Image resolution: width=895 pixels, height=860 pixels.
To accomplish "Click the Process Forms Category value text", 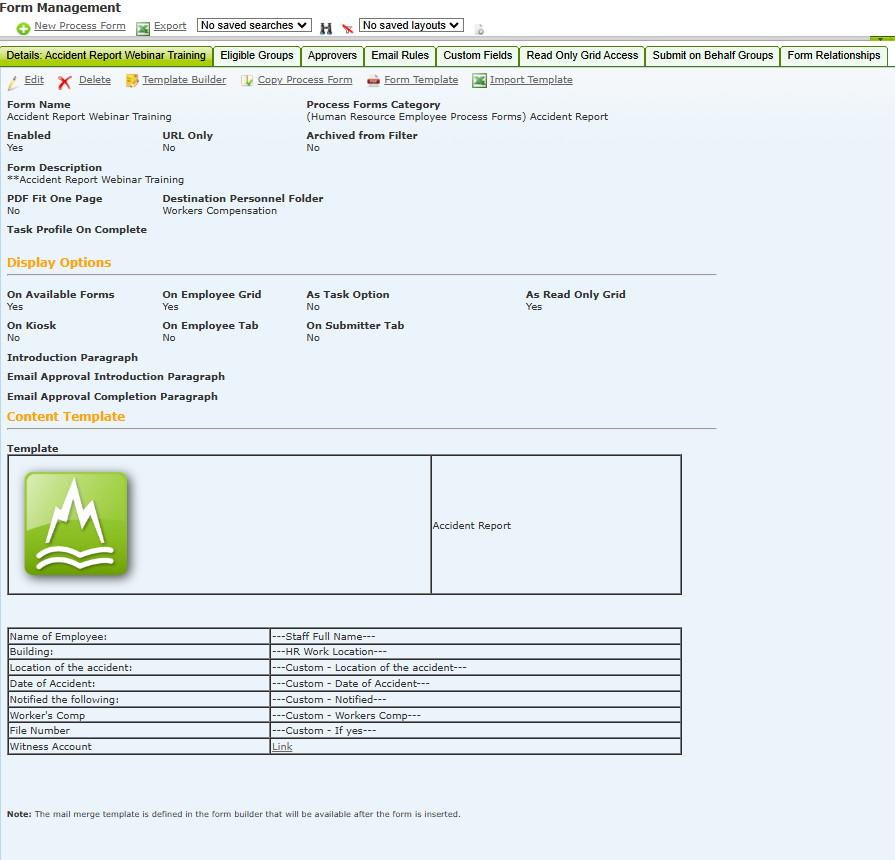I will [x=457, y=116].
